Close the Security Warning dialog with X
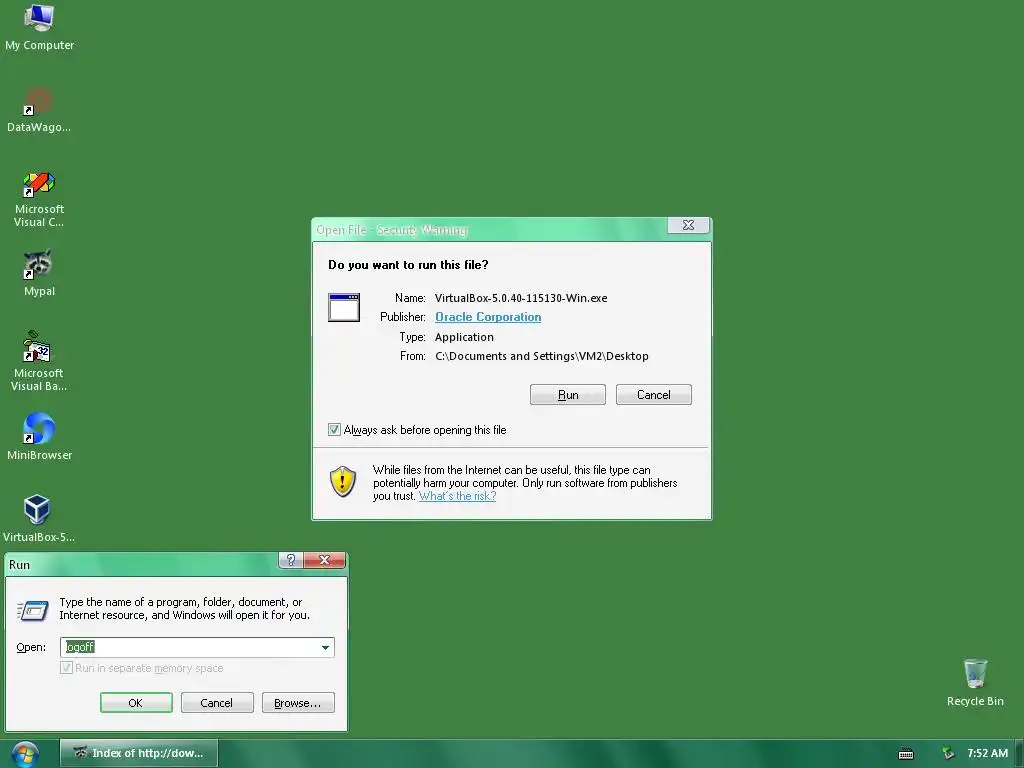The image size is (1024, 768). 688,225
